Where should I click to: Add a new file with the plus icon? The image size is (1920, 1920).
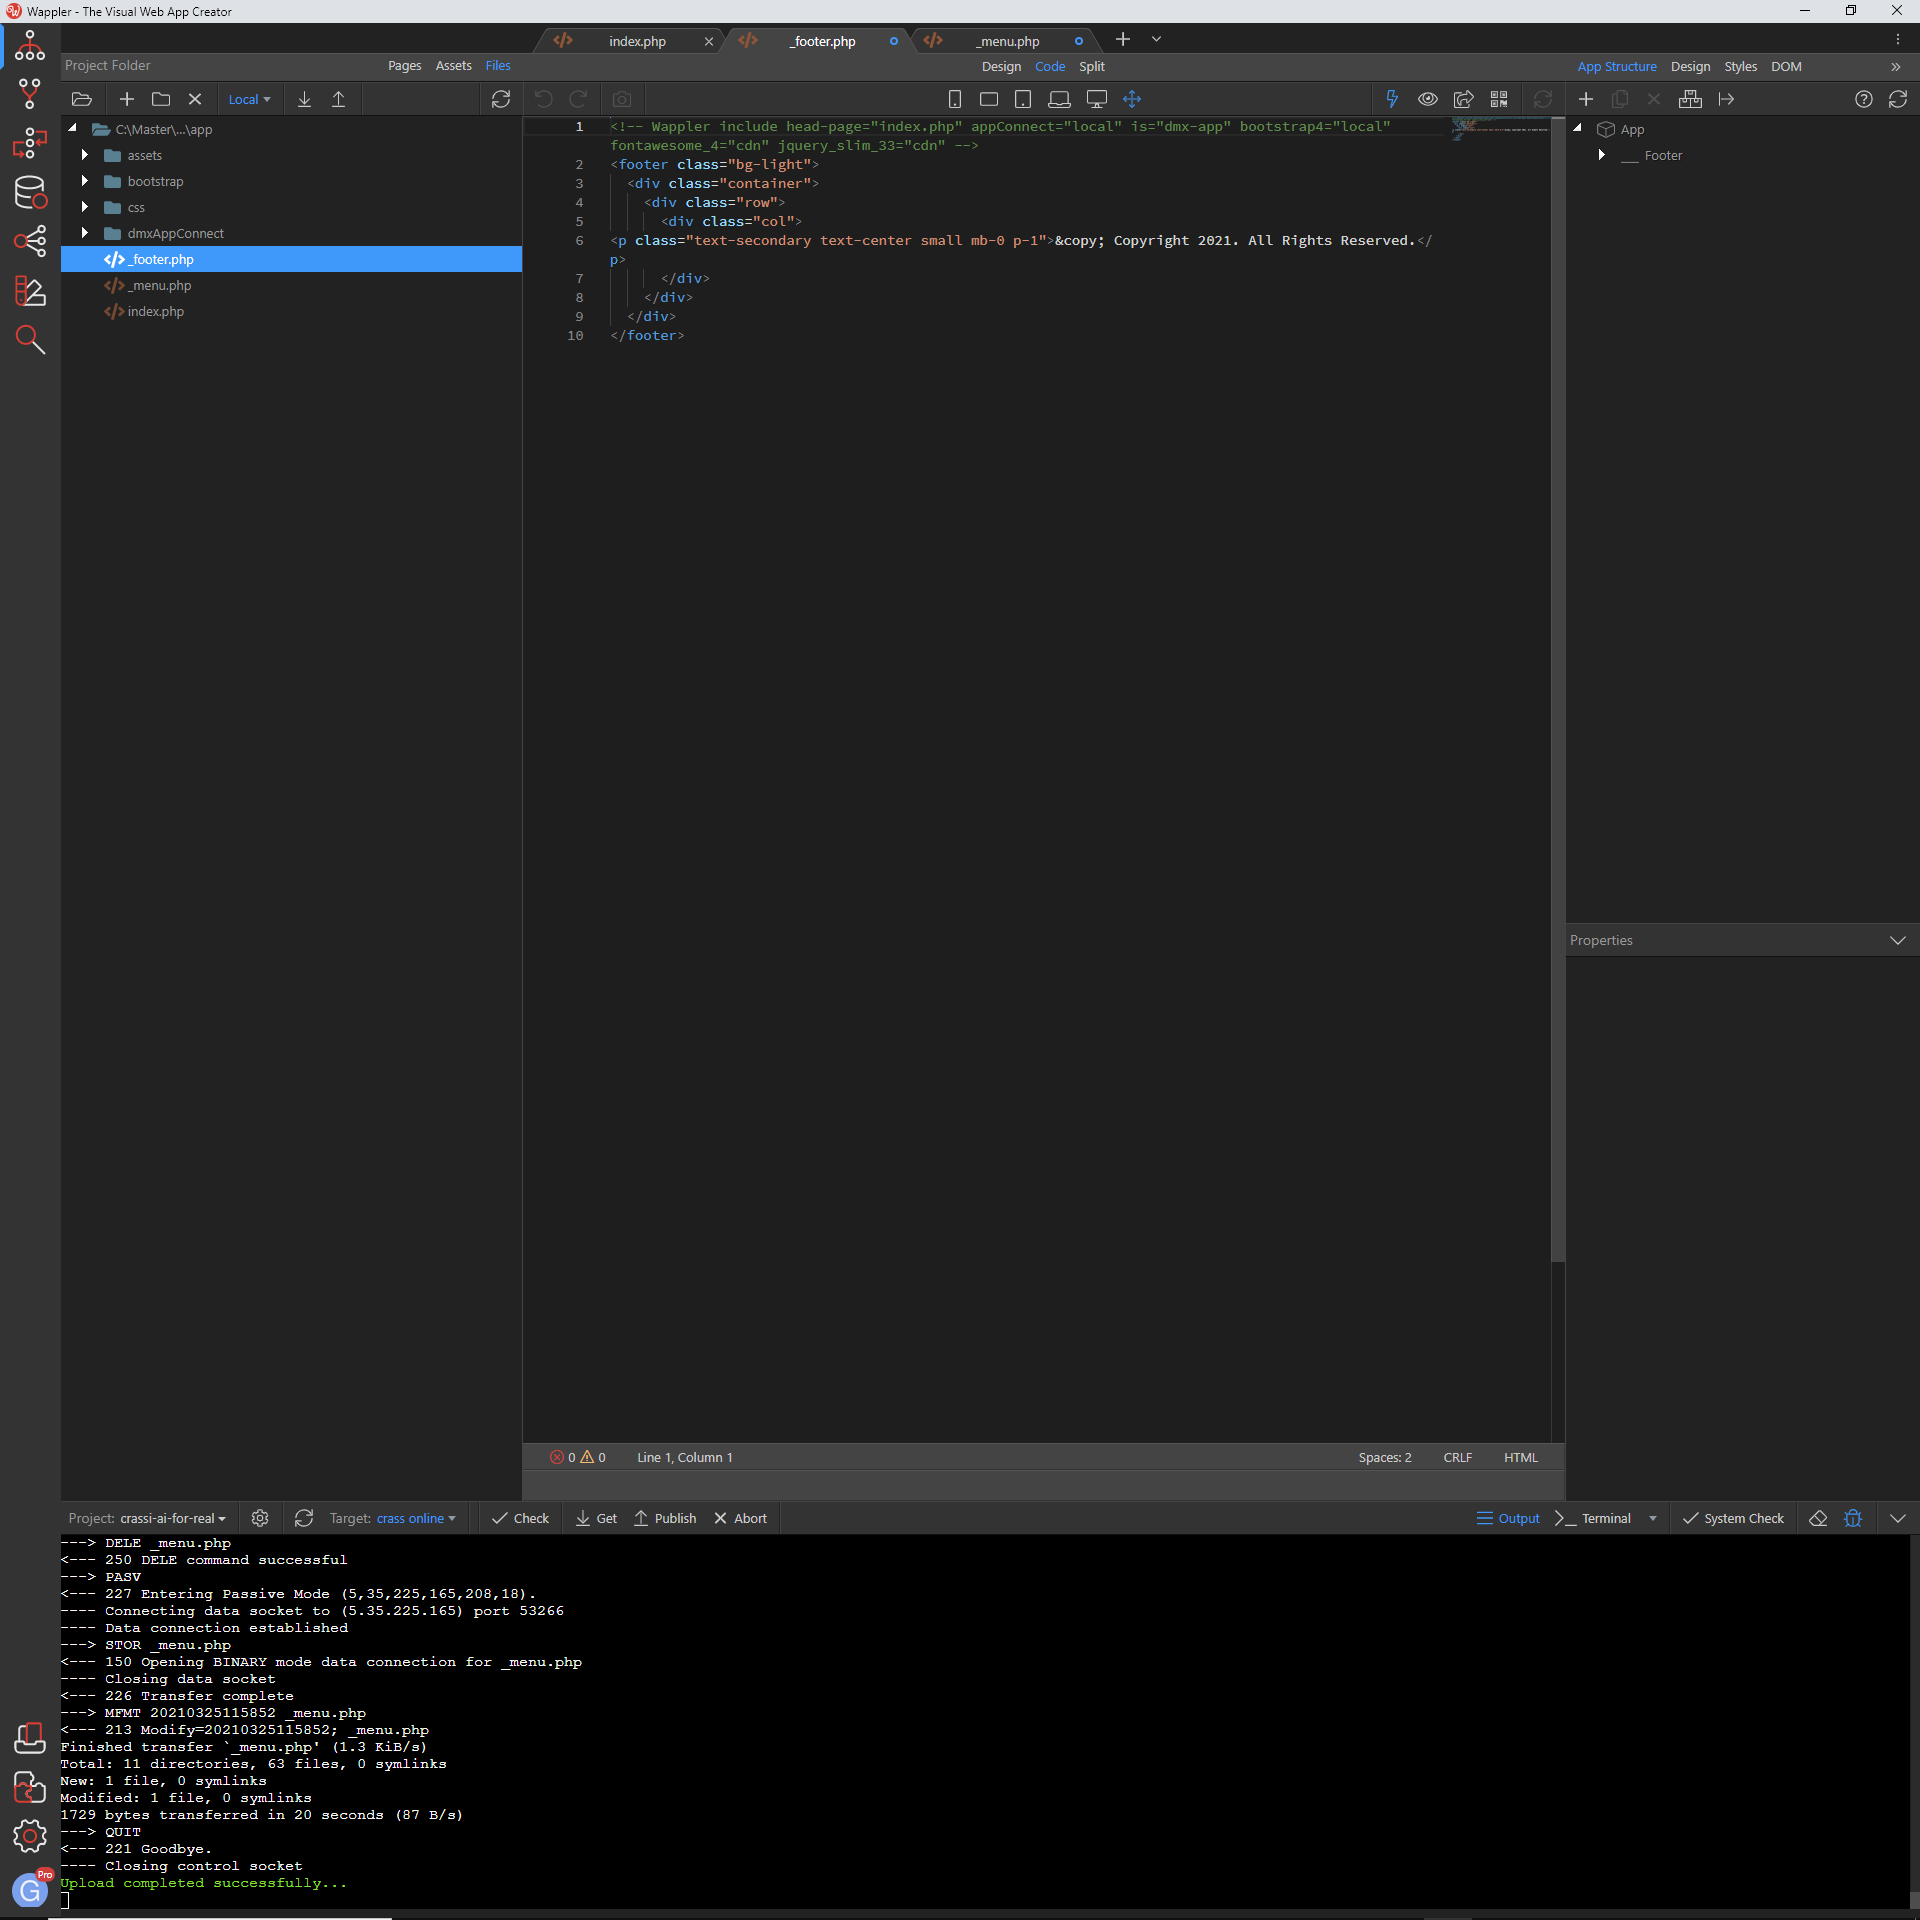(x=126, y=99)
